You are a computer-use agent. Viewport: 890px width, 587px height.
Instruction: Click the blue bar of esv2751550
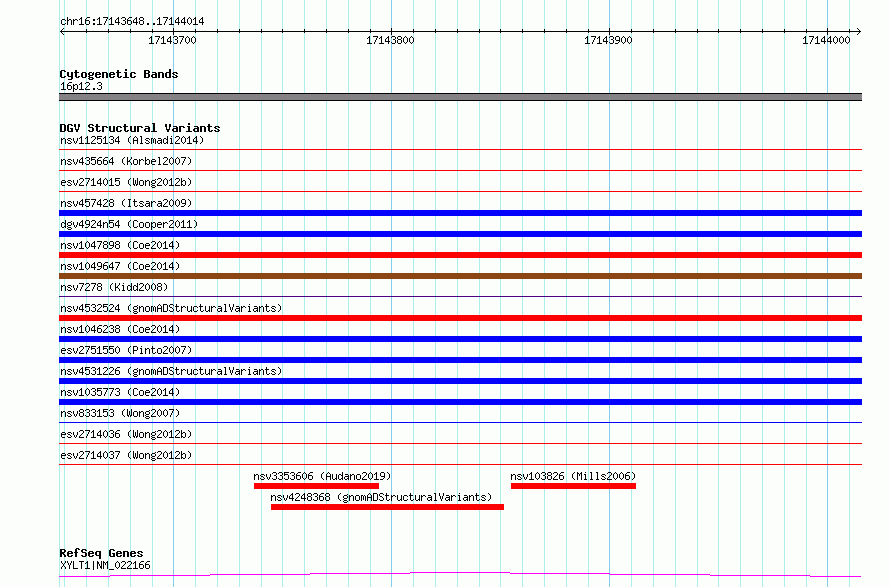coord(460,360)
